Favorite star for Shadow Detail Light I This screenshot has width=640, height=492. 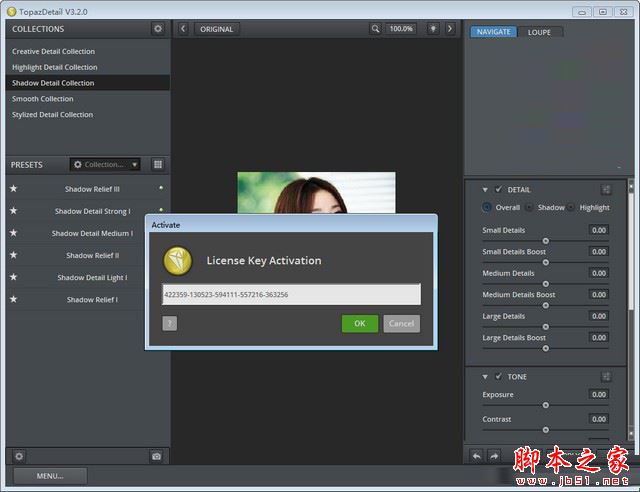13,277
